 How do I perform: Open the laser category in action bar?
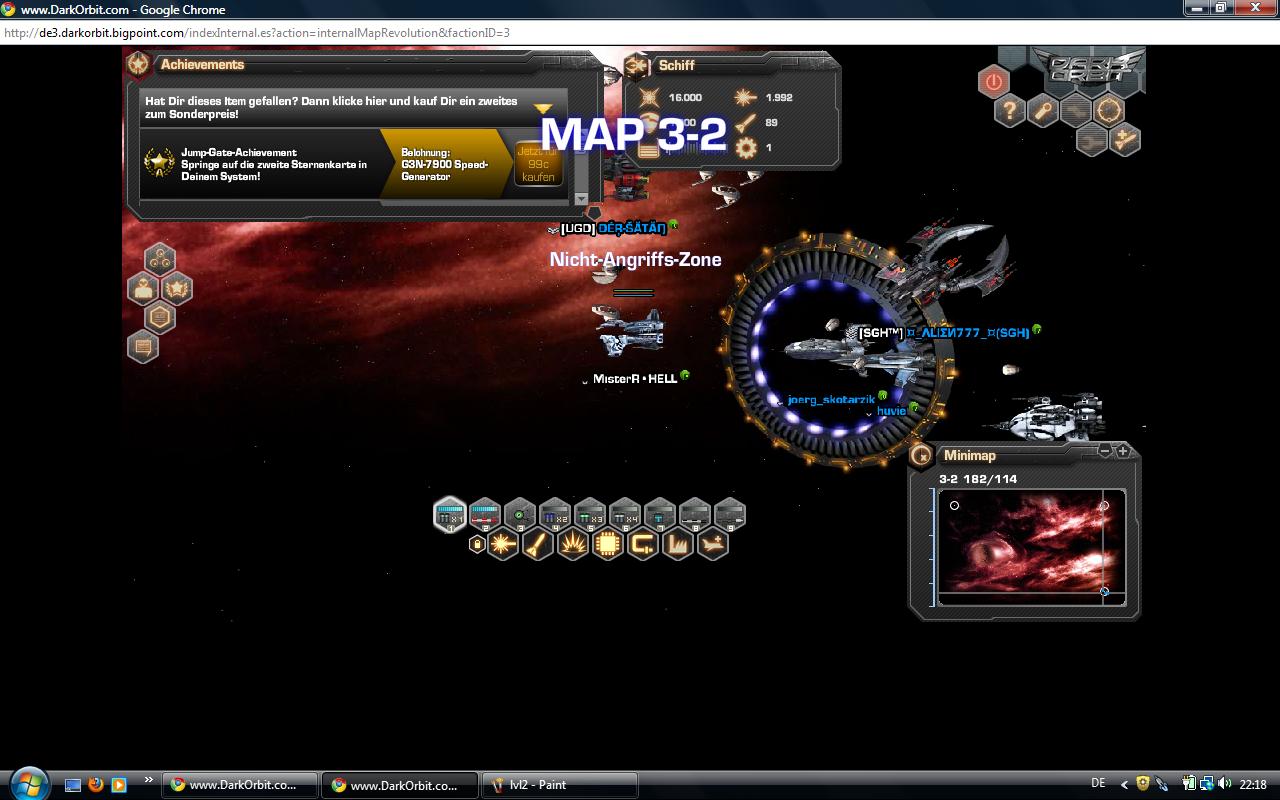503,544
